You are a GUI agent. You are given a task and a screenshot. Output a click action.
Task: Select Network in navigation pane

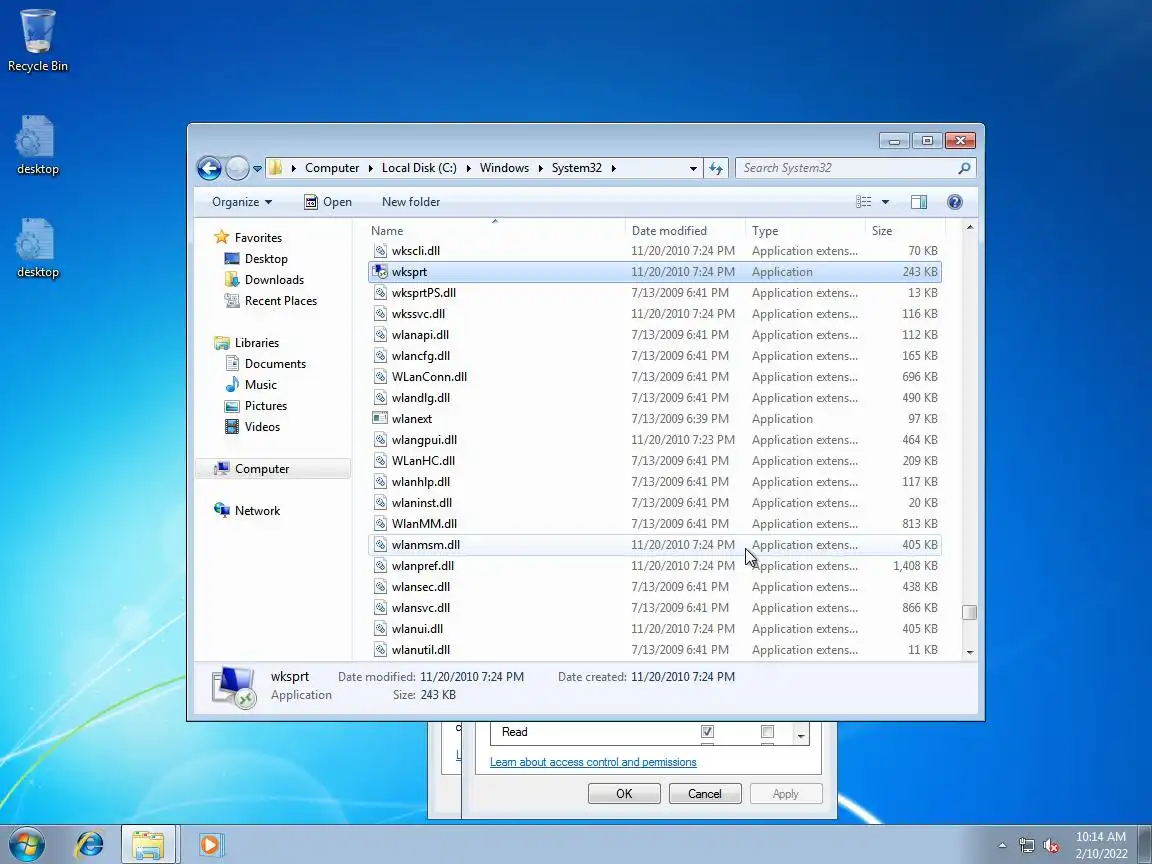click(x=257, y=511)
